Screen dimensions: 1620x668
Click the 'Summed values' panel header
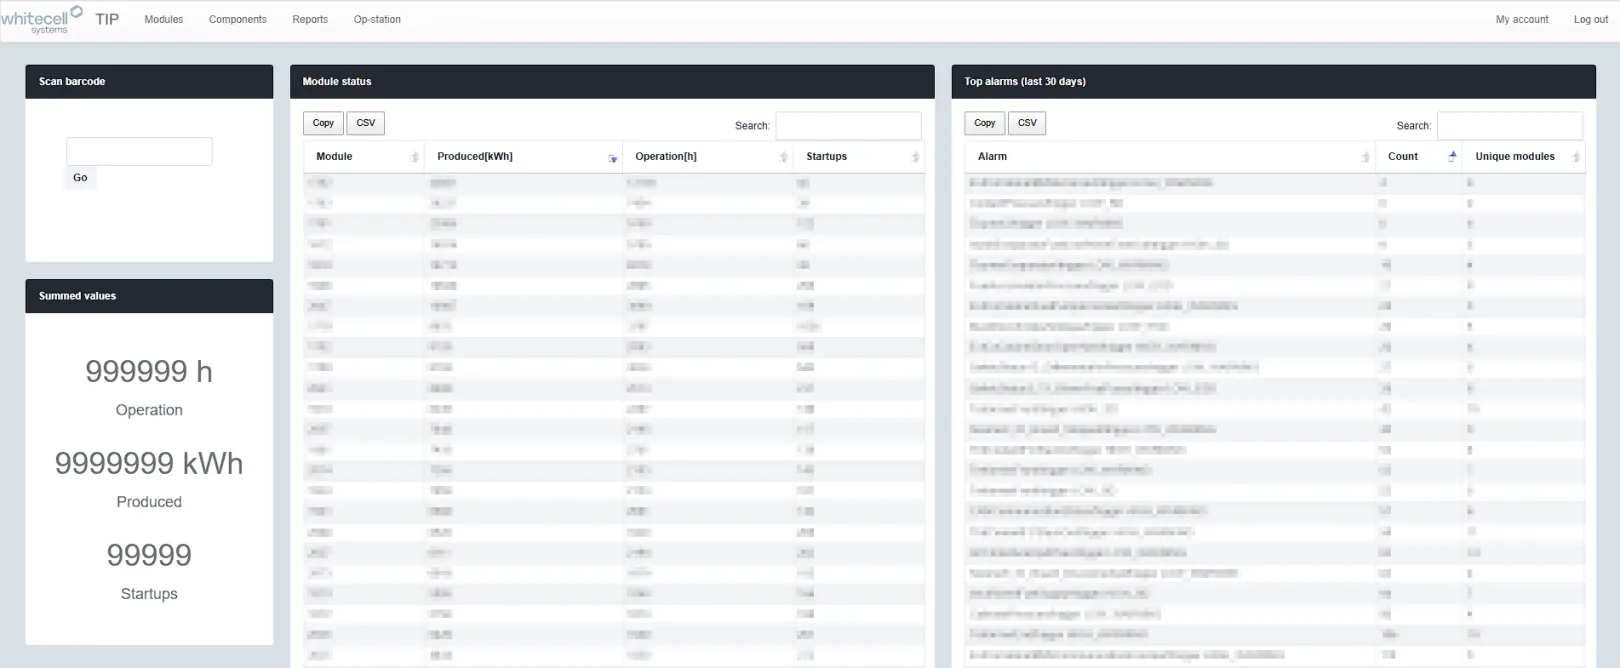tap(149, 296)
